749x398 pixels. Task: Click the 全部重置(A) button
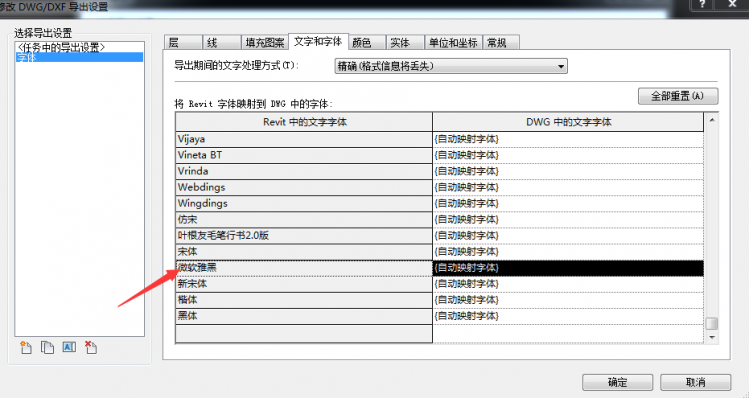(x=678, y=96)
